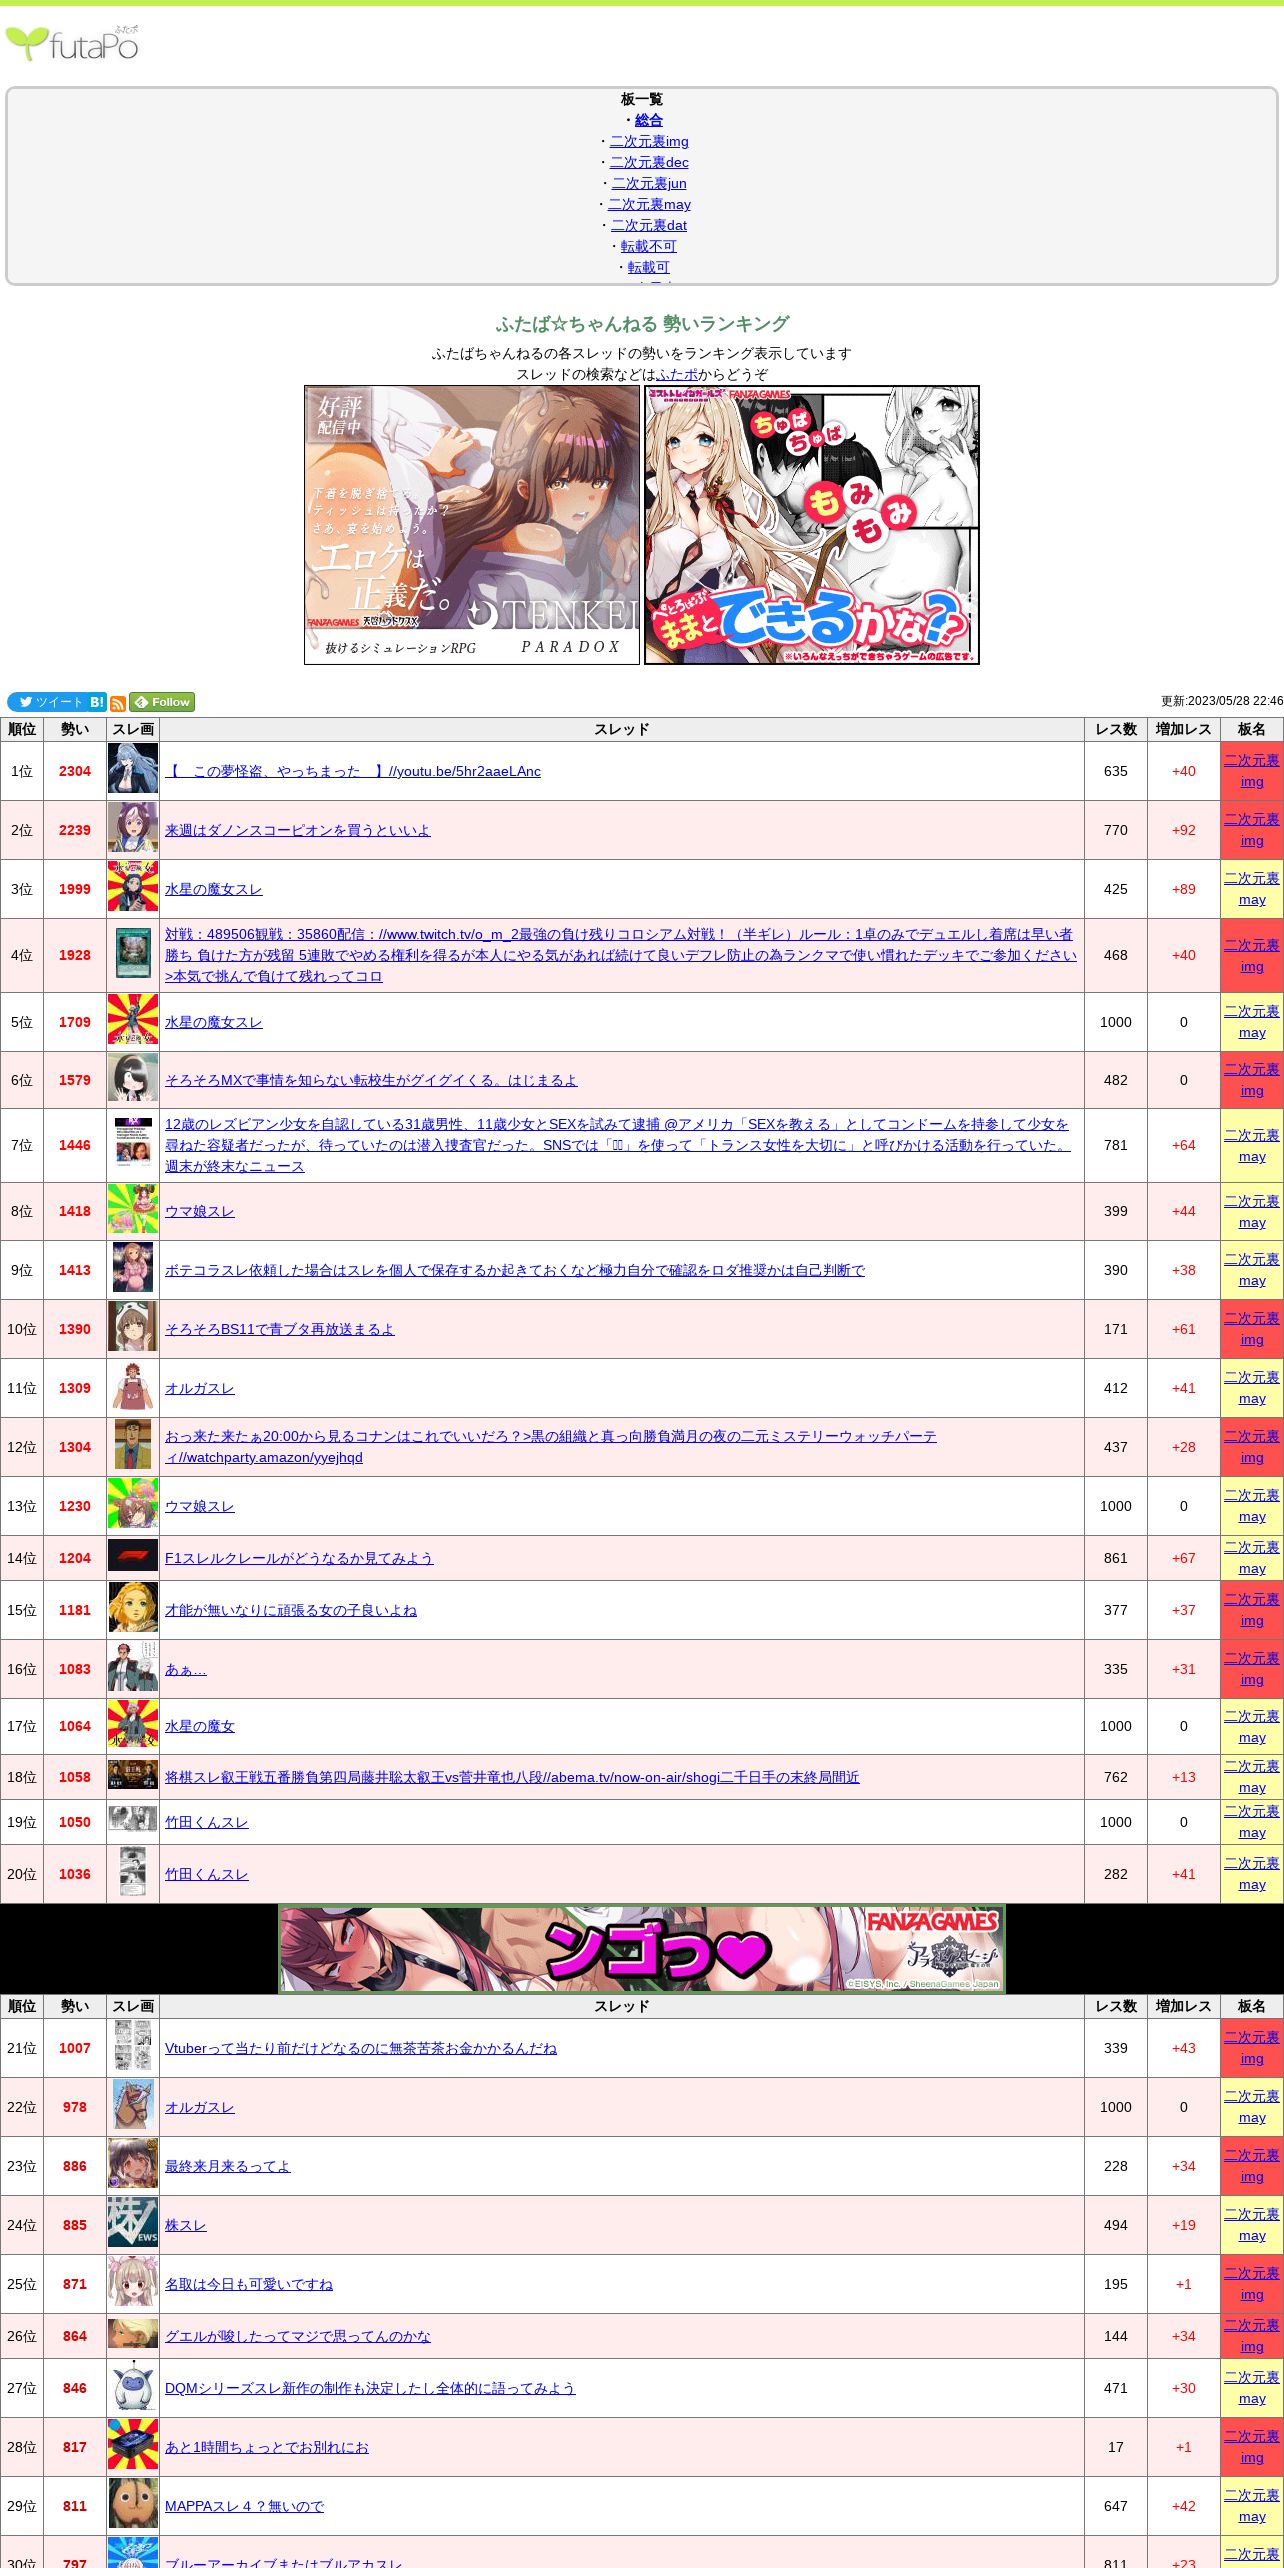This screenshot has height=2568, width=1284.
Task: Click the 27位 DQM thread thumbnail
Action: click(133, 2385)
